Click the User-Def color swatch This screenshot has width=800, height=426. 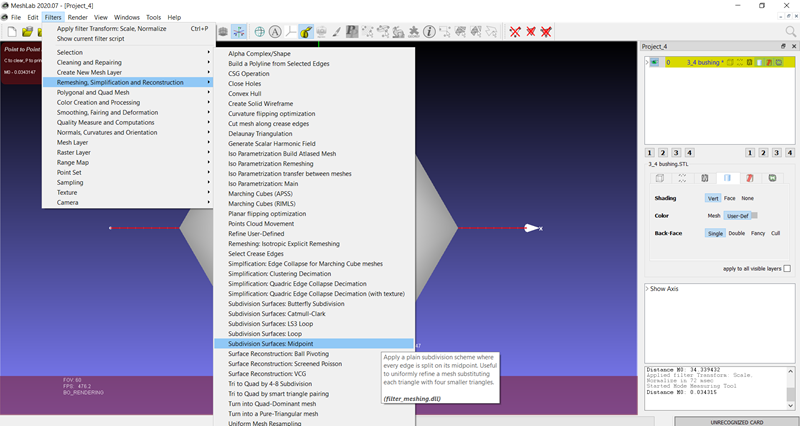pyautogui.click(x=754, y=215)
